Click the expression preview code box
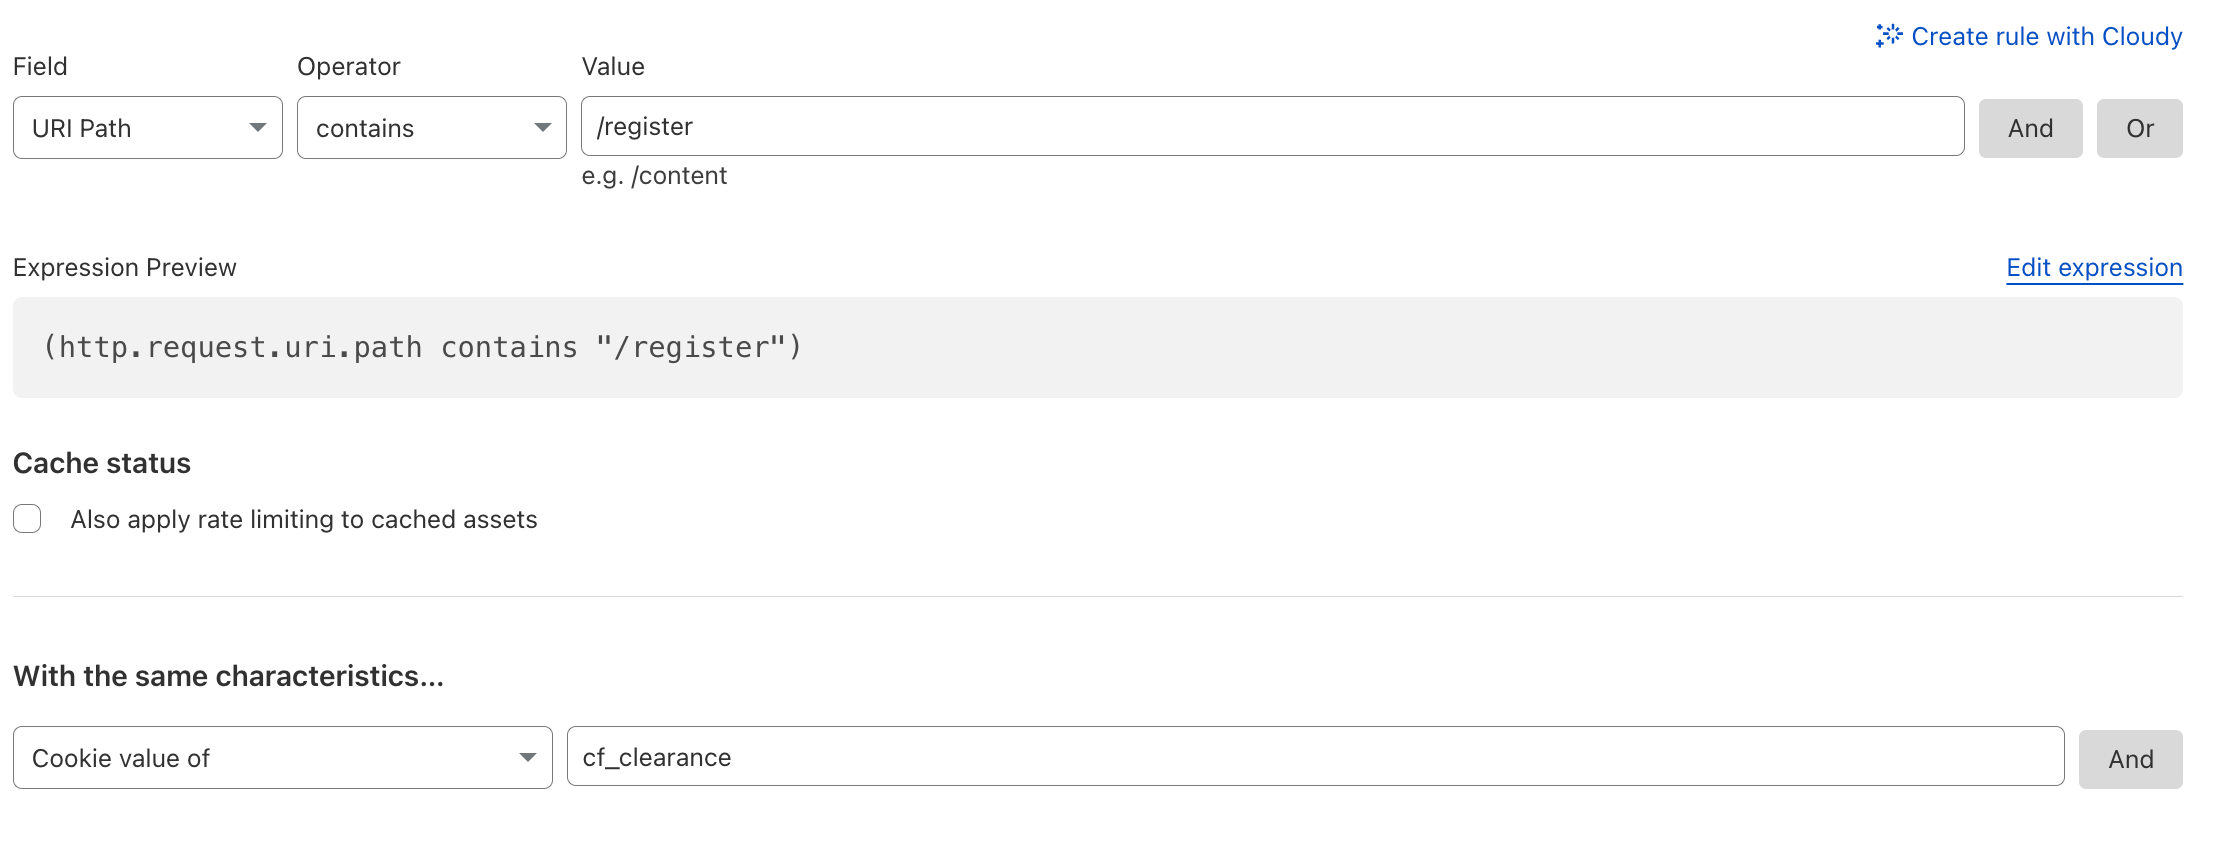The width and height of the screenshot is (2220, 850). click(1097, 347)
